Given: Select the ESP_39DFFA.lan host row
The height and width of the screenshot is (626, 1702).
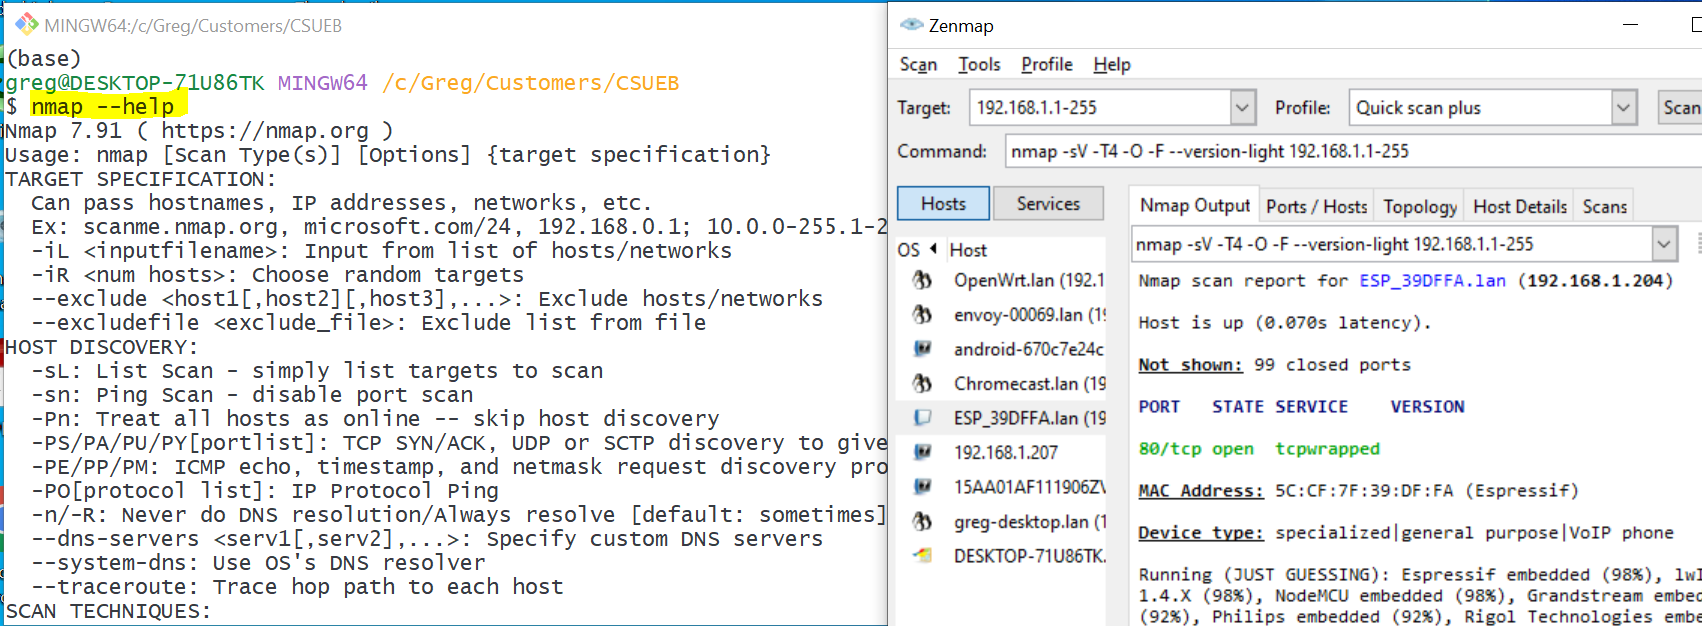Looking at the screenshot, I should (x=1002, y=418).
